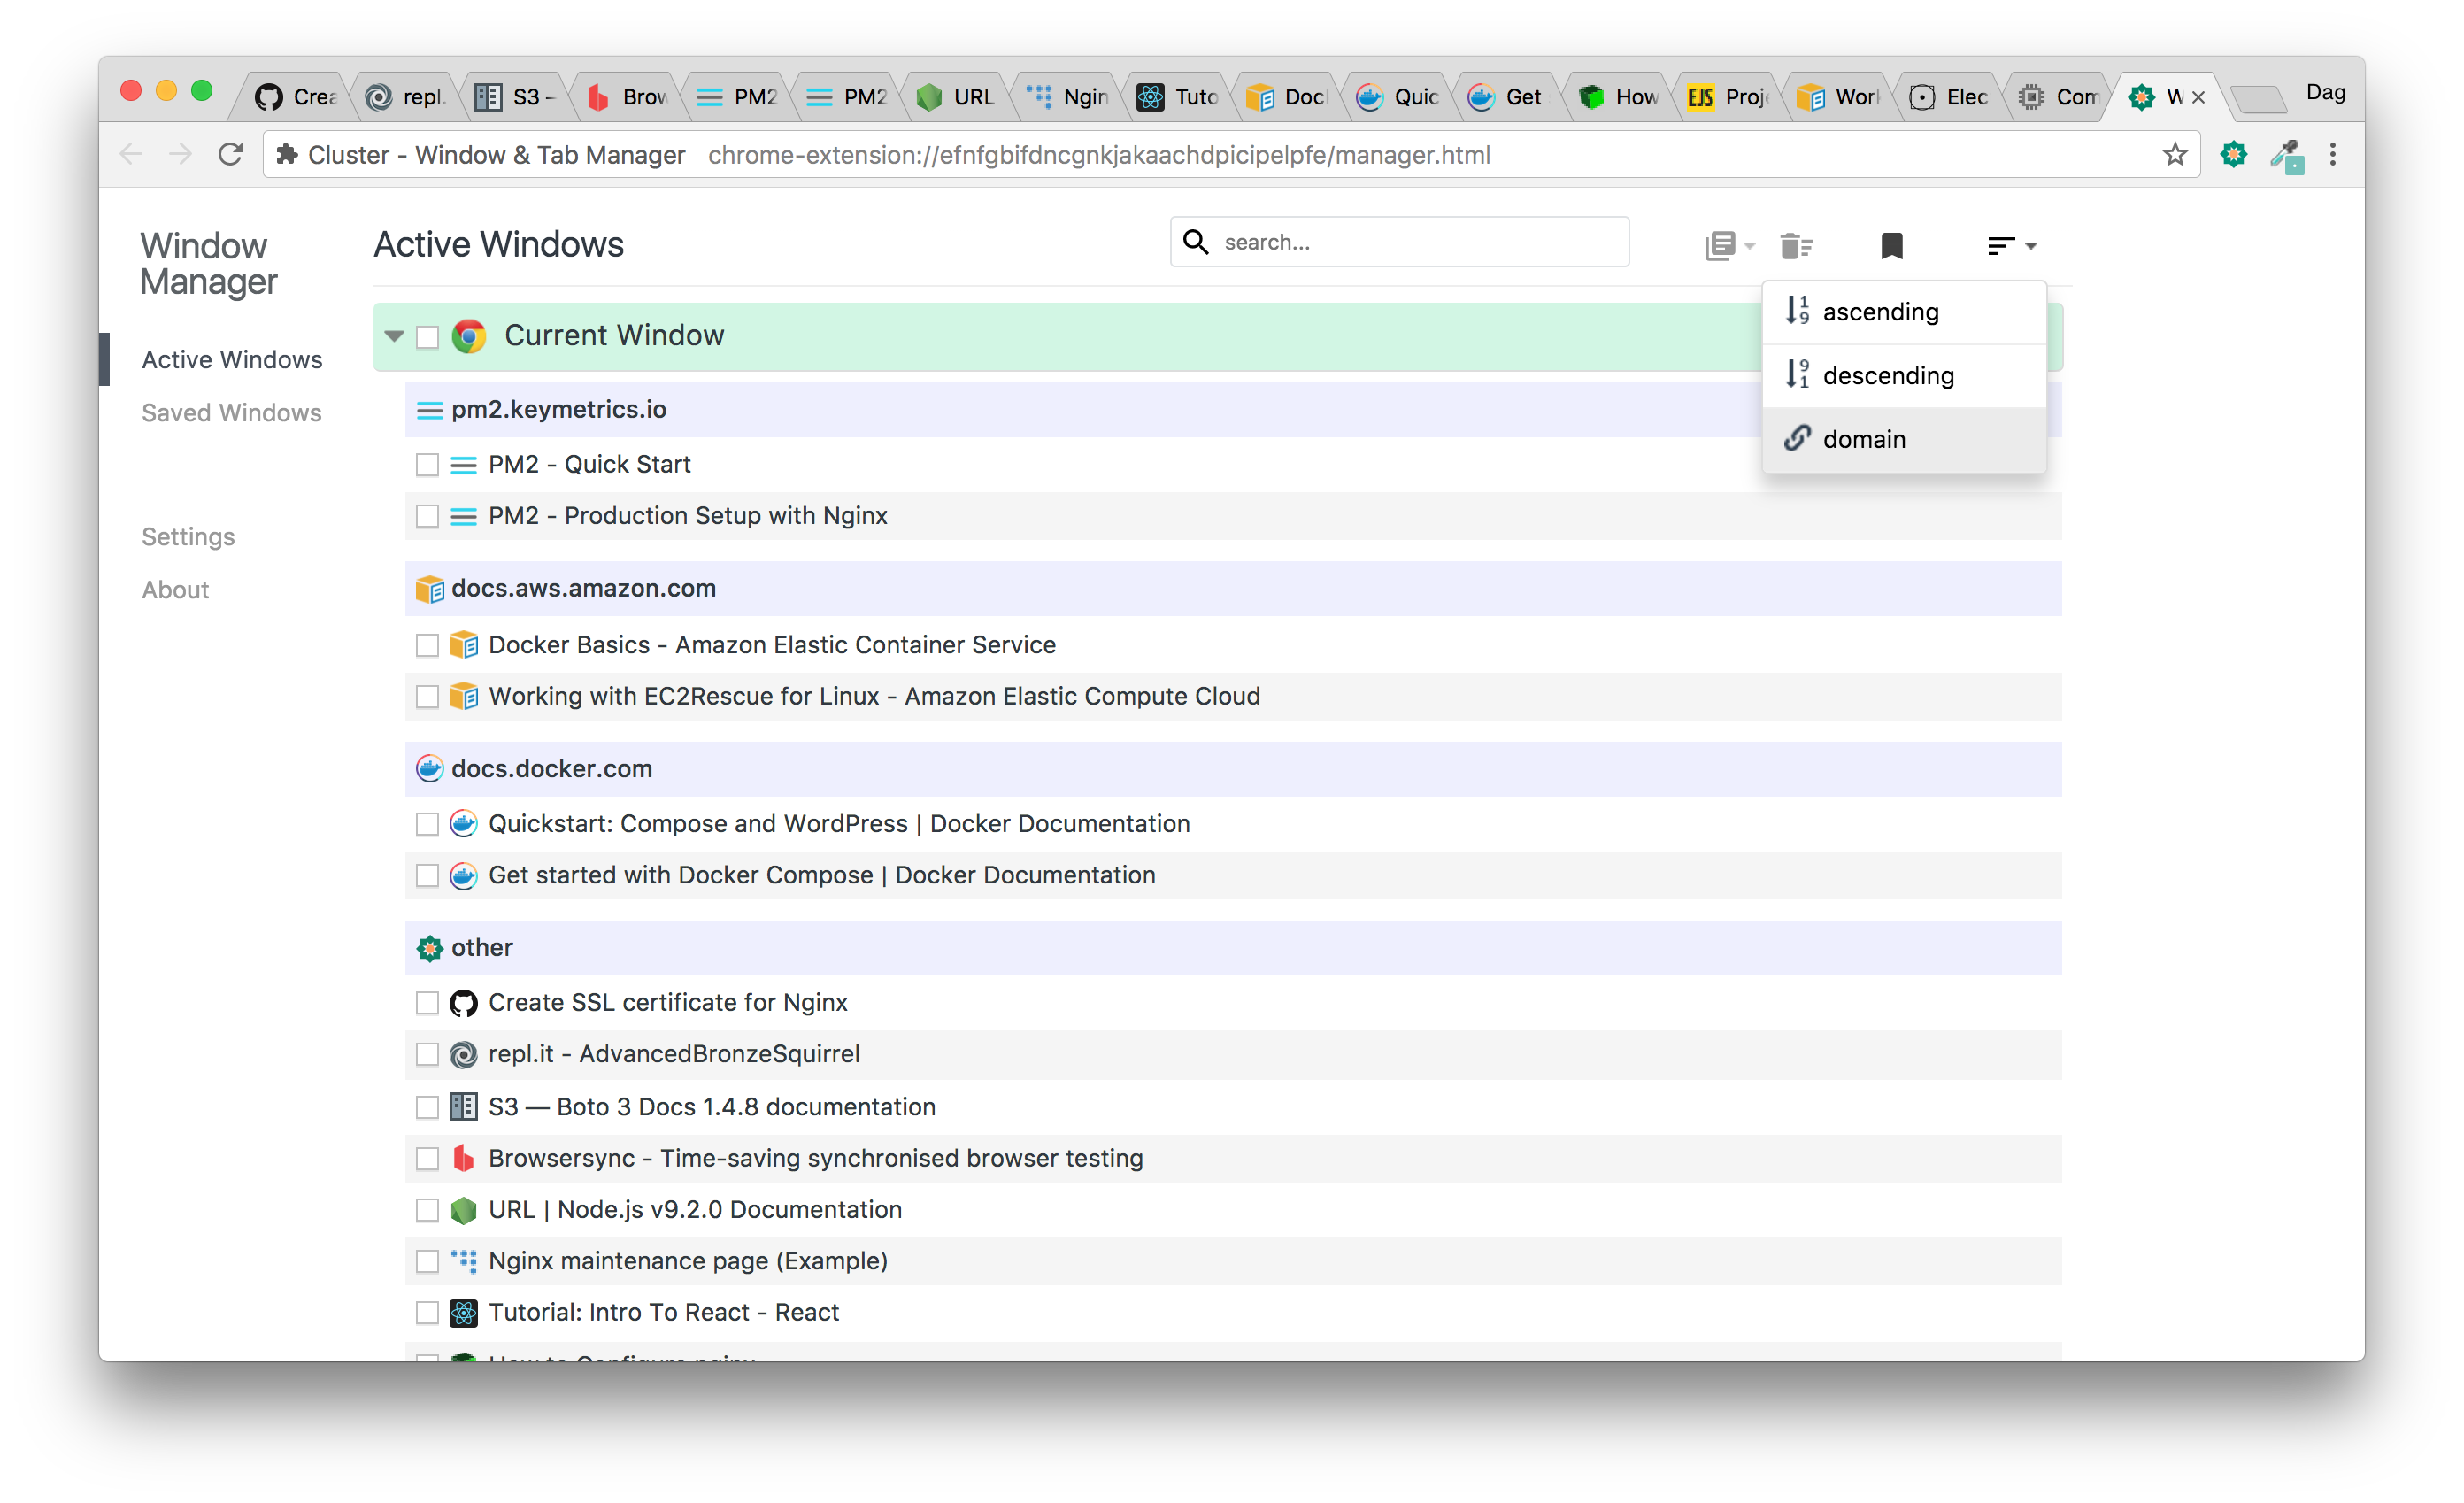Click the 'Dag' profile button
The width and height of the screenshot is (2464, 1503).
tap(2325, 92)
